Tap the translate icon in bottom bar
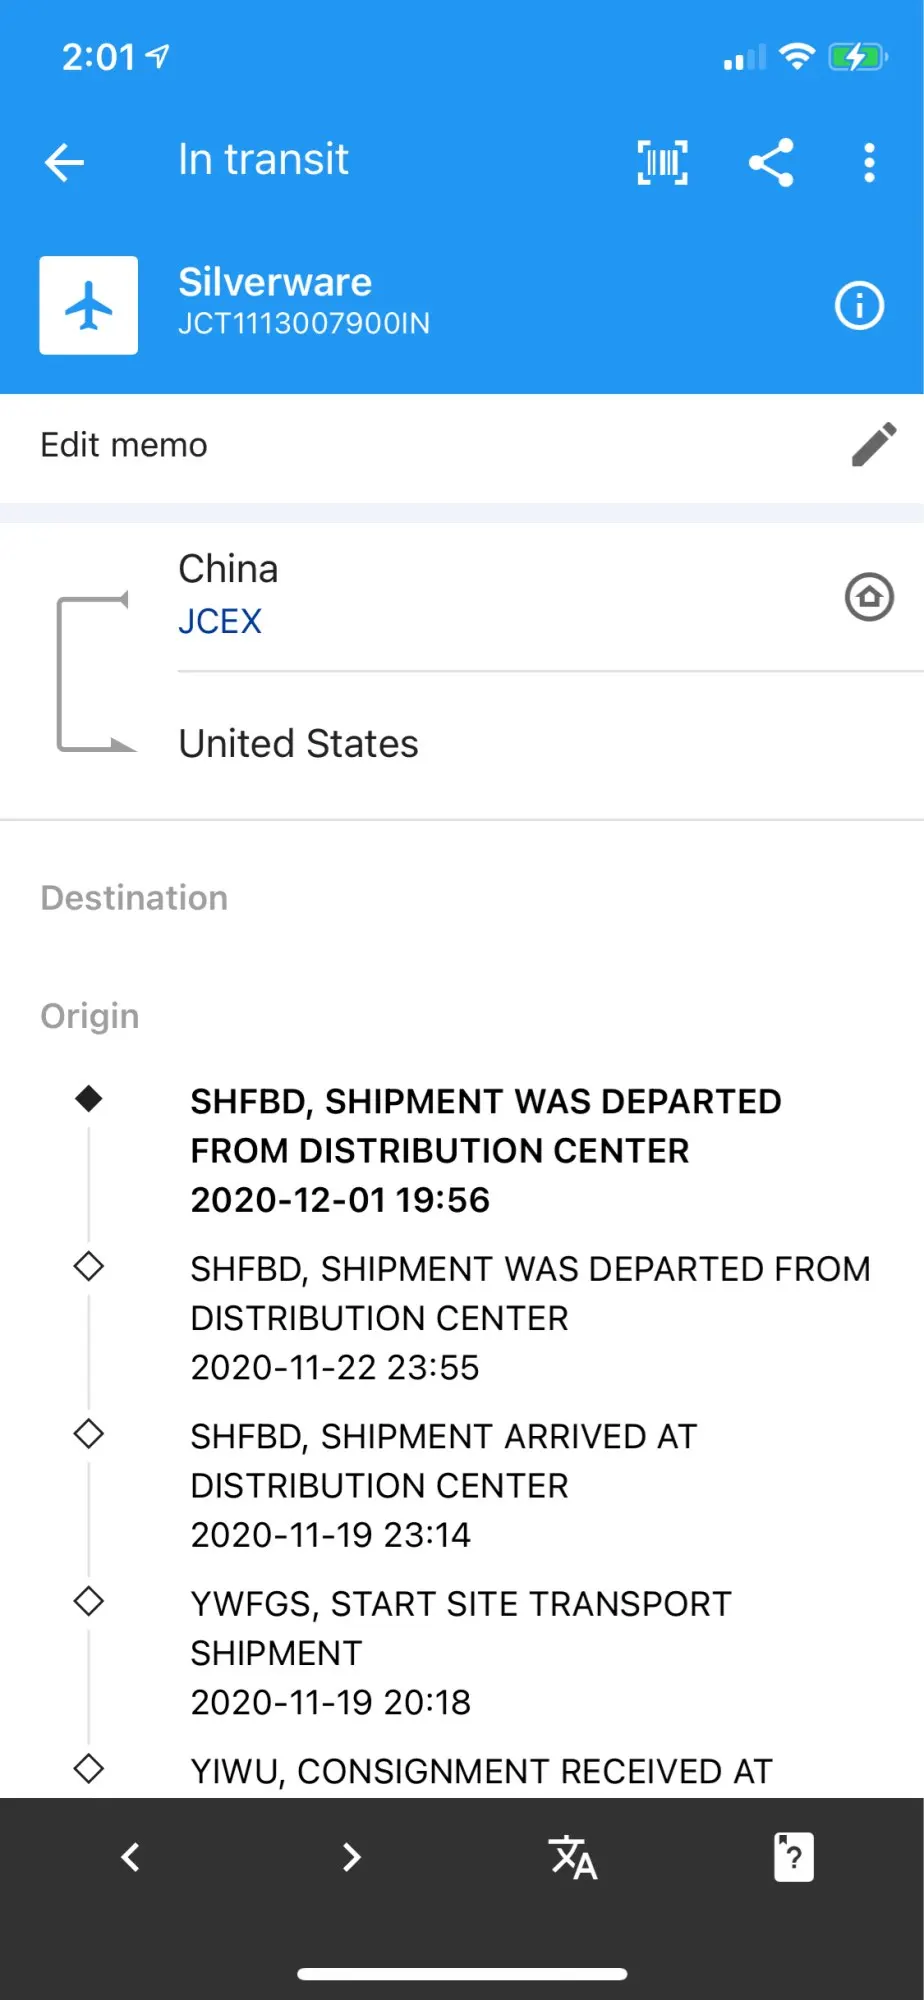924x2000 pixels. [573, 1857]
